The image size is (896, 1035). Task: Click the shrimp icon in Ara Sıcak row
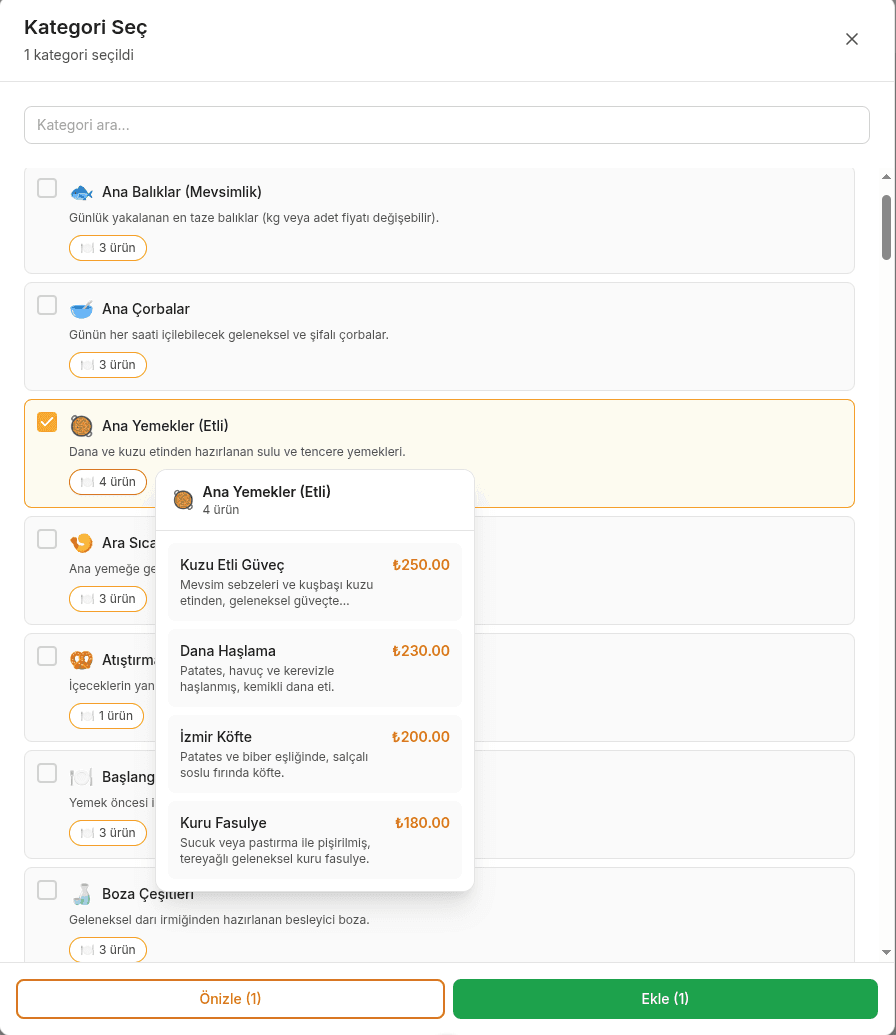pyautogui.click(x=81, y=543)
